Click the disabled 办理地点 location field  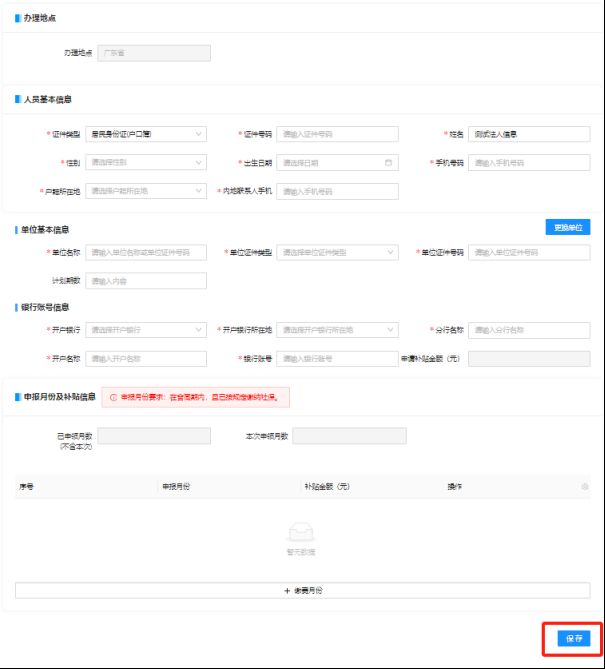(x=154, y=53)
